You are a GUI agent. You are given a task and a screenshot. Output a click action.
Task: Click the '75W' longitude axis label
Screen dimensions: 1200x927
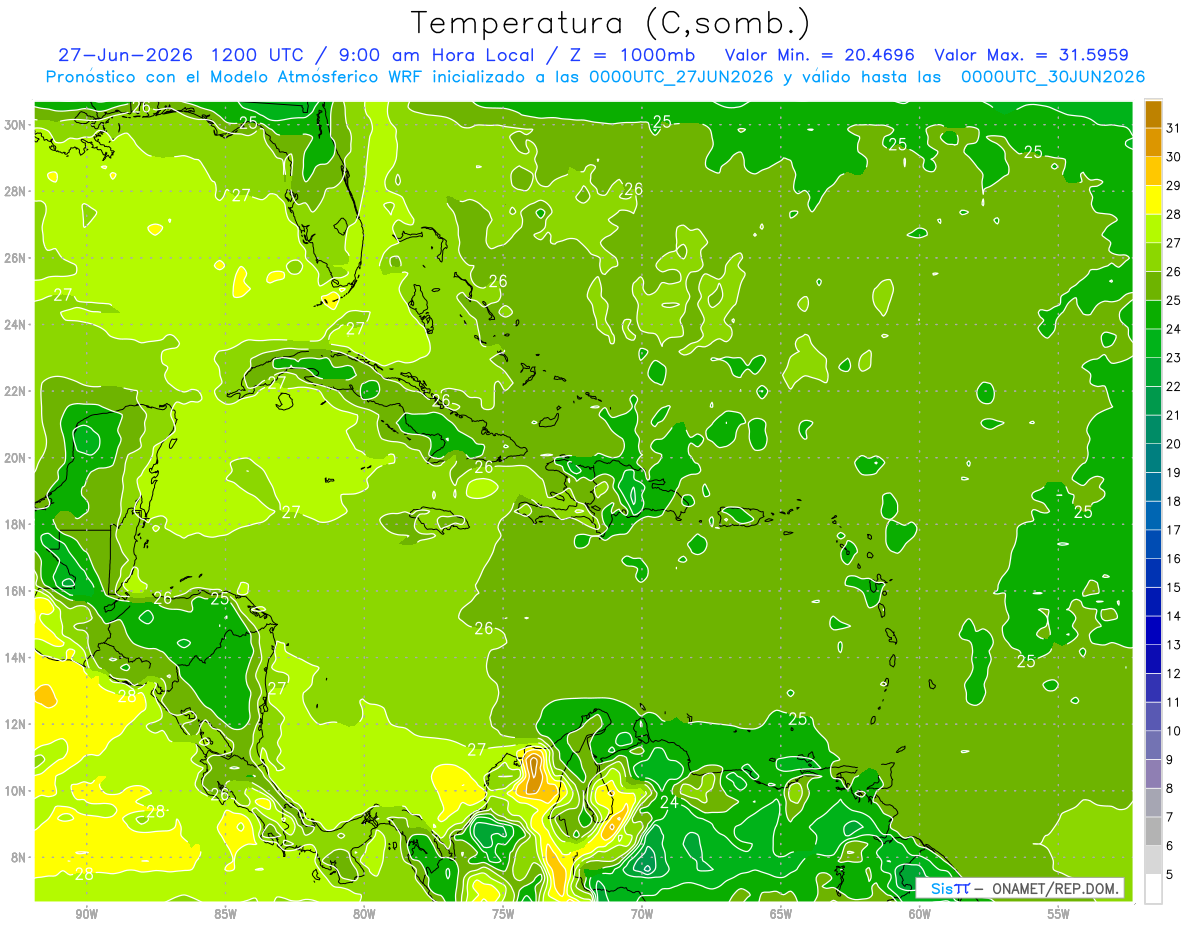point(503,914)
